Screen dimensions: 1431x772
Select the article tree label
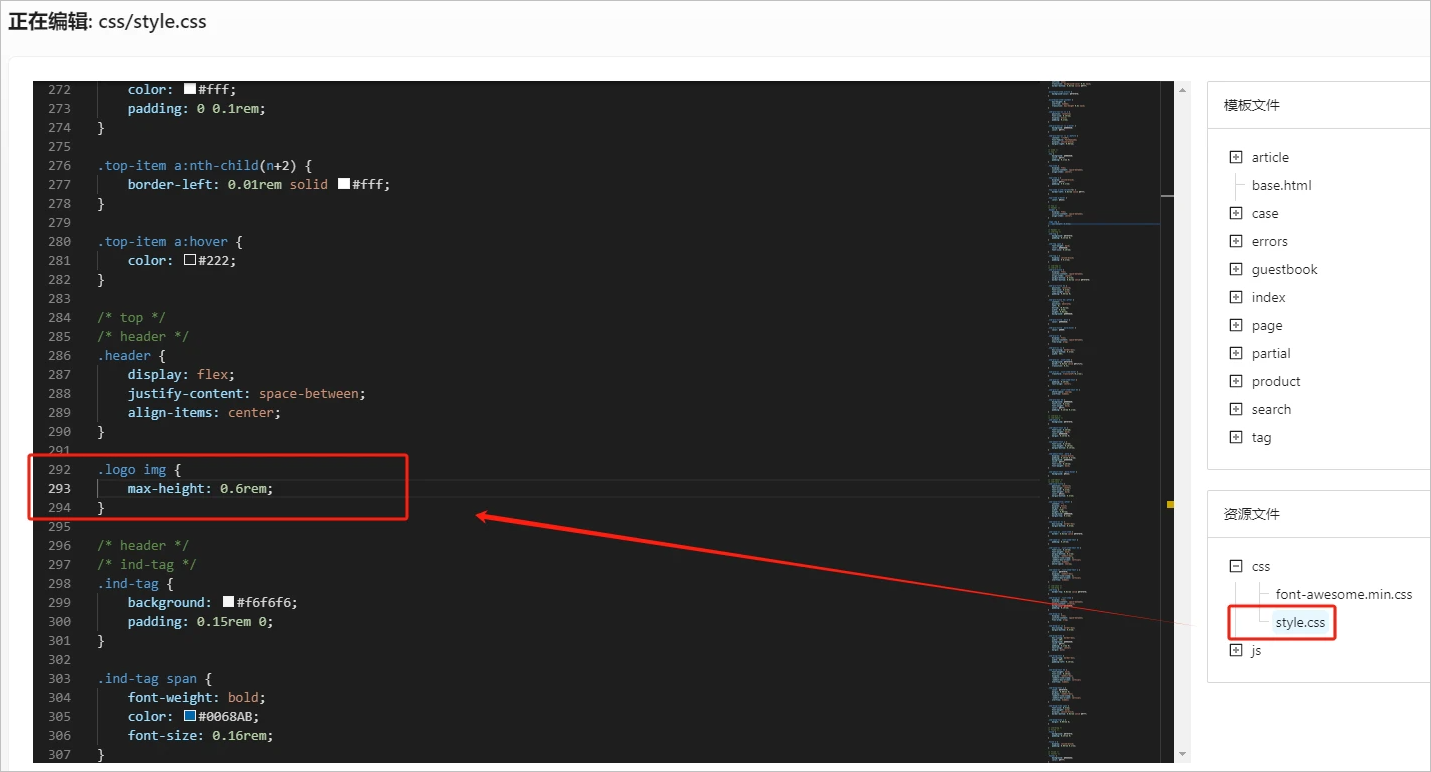[x=1270, y=157]
